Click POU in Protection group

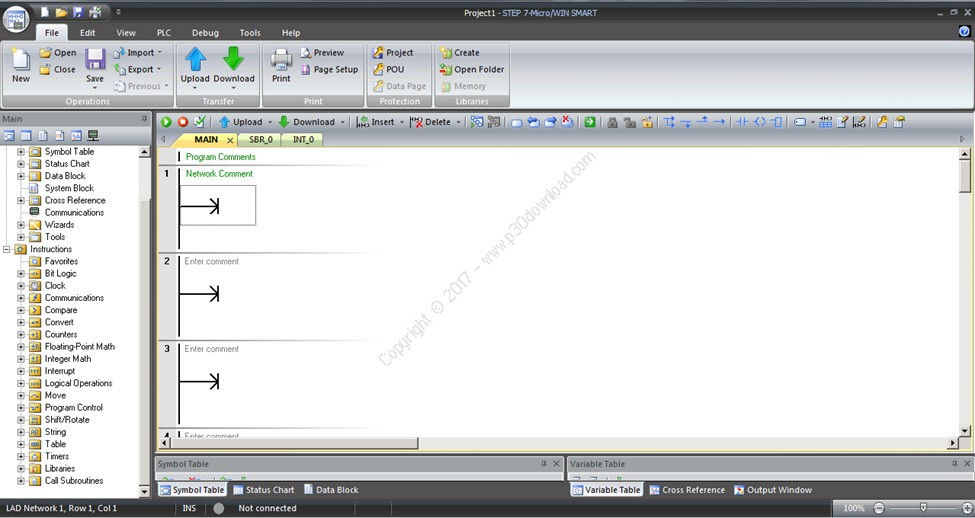(389, 70)
